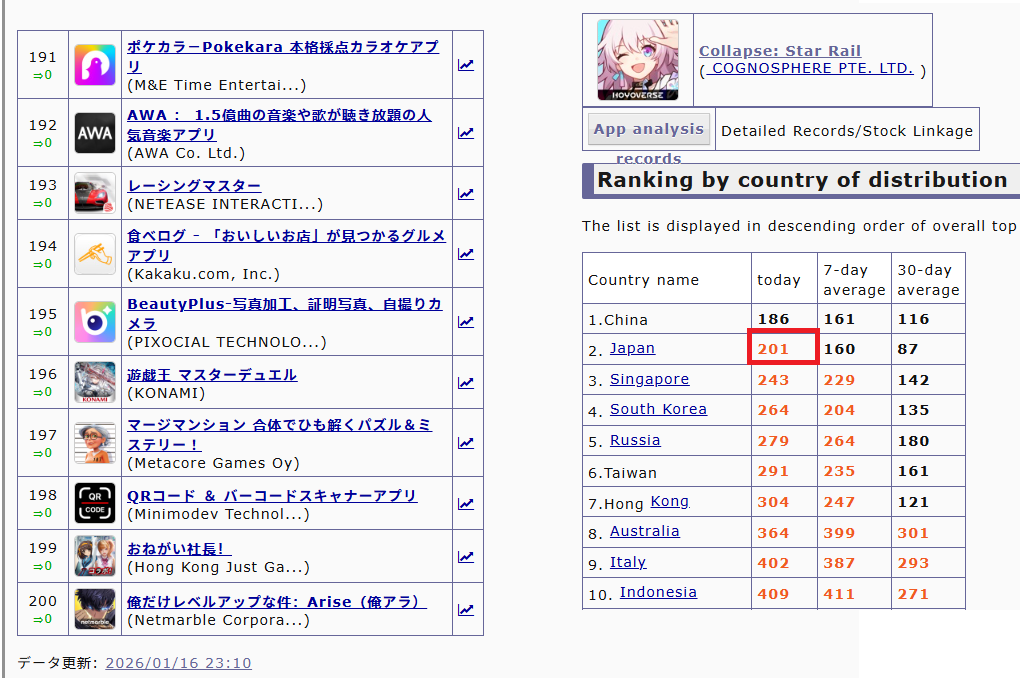
Task: Open the AWA music app link
Action: click(279, 124)
